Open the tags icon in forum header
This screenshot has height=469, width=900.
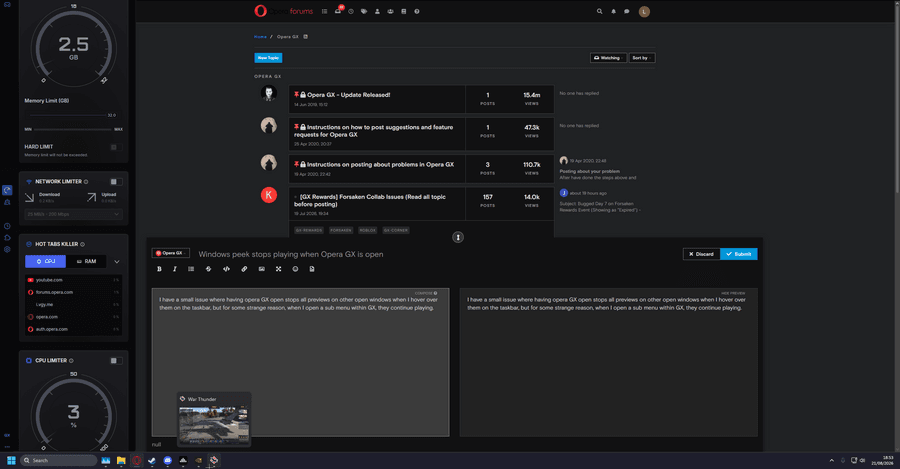(364, 11)
